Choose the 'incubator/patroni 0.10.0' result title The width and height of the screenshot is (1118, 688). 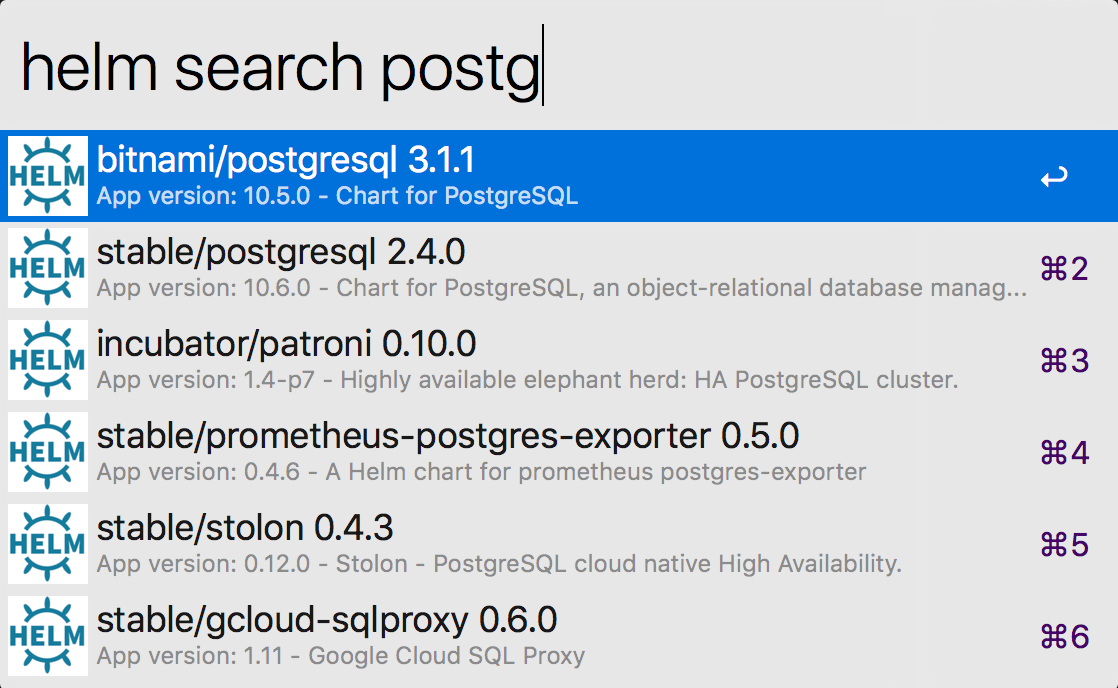[286, 344]
